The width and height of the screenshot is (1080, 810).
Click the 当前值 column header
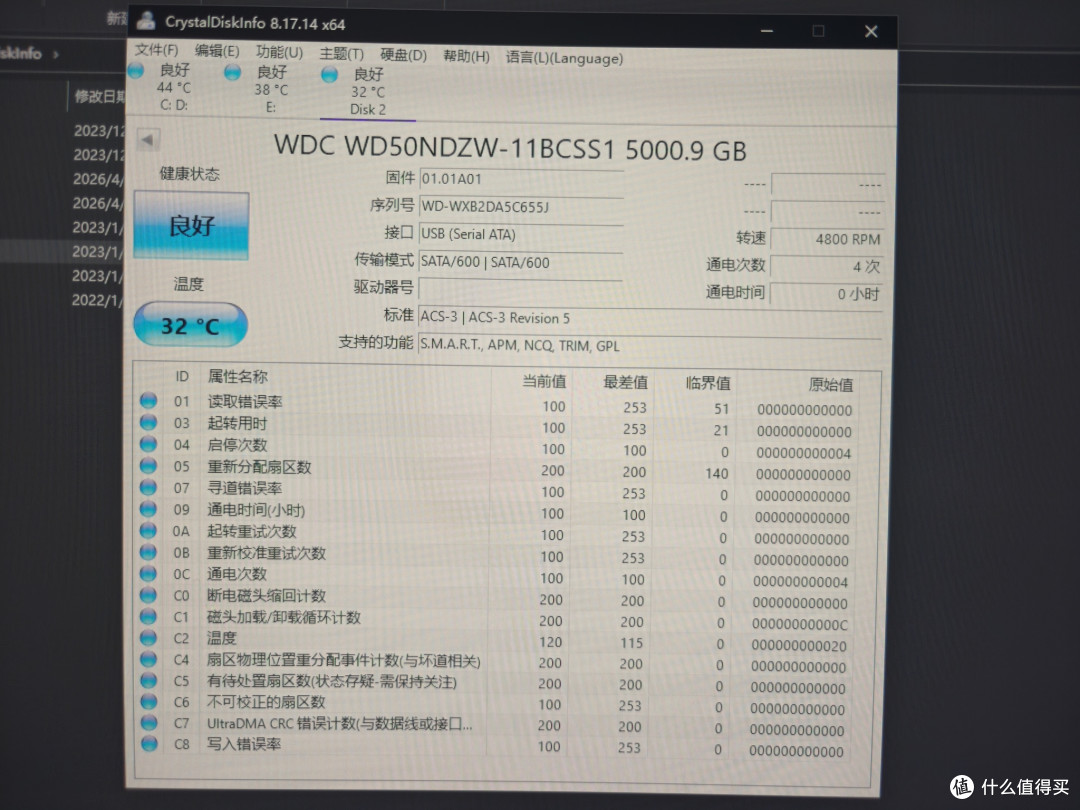coord(544,381)
